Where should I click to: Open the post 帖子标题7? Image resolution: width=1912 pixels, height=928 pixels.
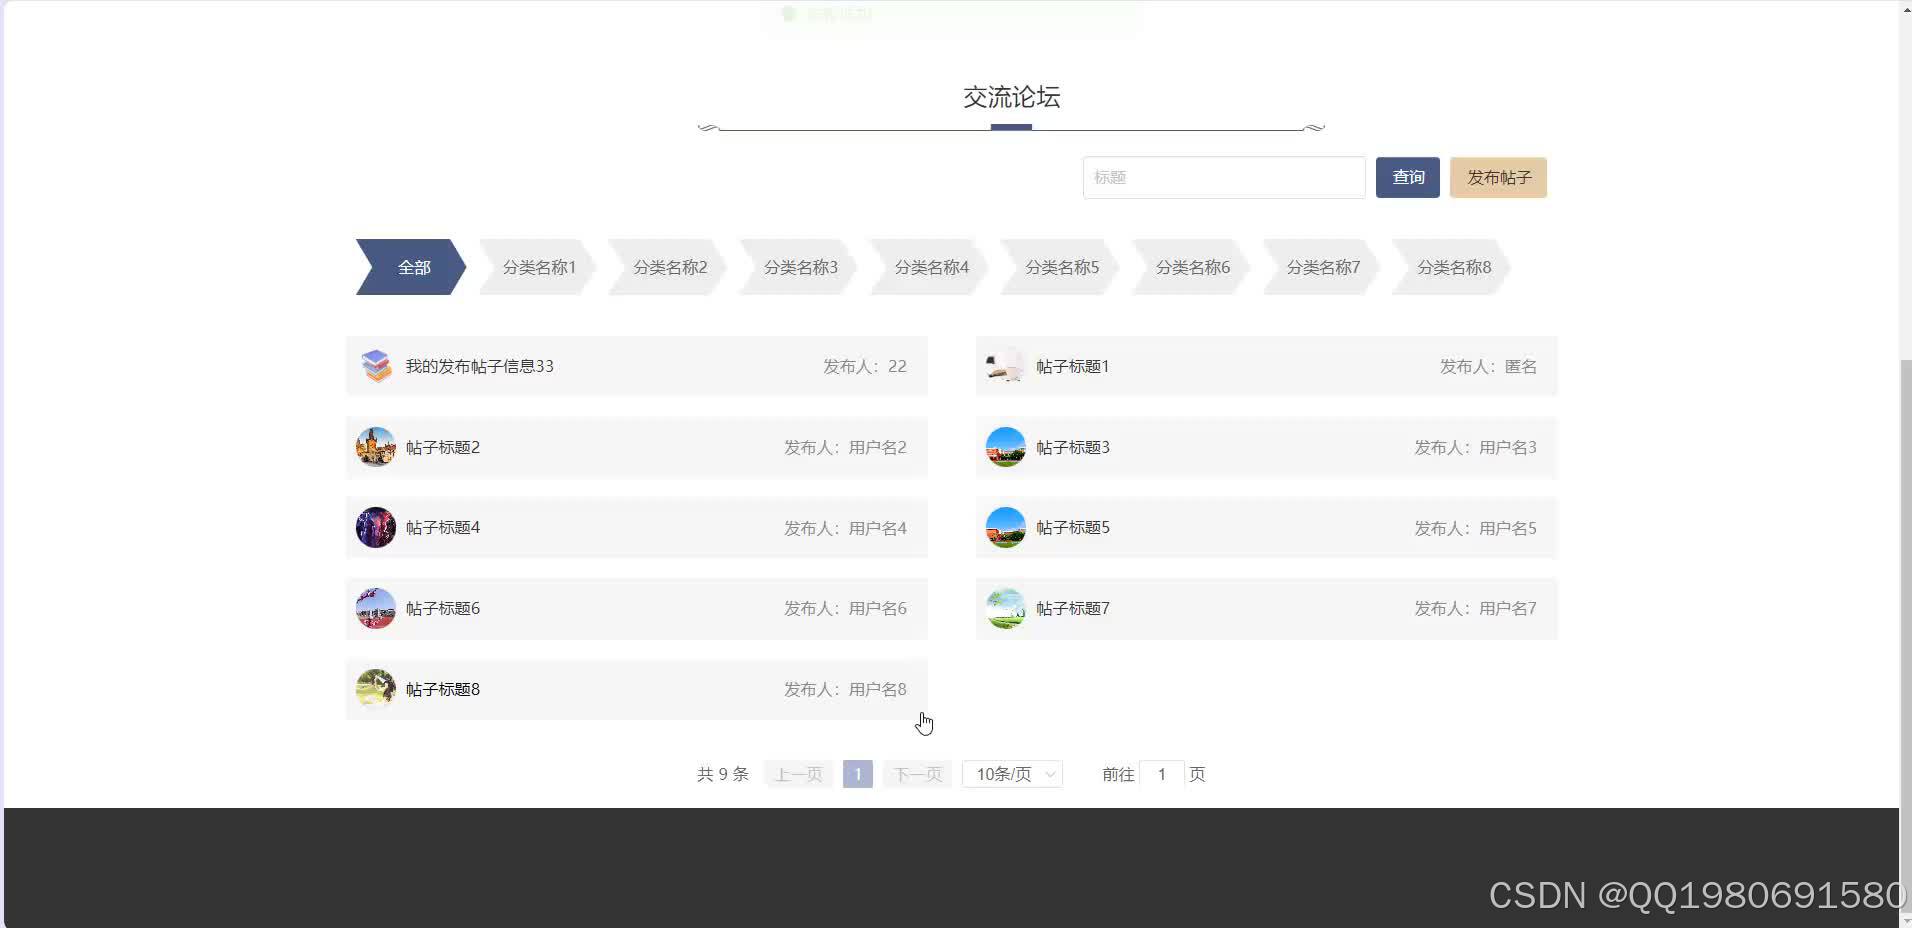(1072, 608)
